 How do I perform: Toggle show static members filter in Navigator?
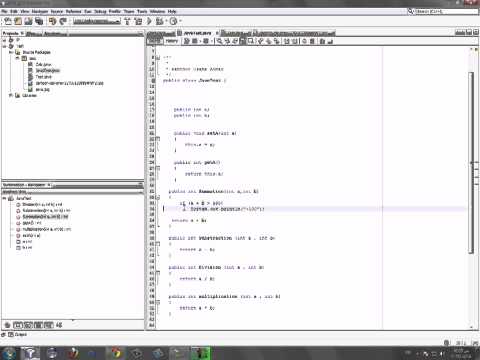[x=28, y=325]
